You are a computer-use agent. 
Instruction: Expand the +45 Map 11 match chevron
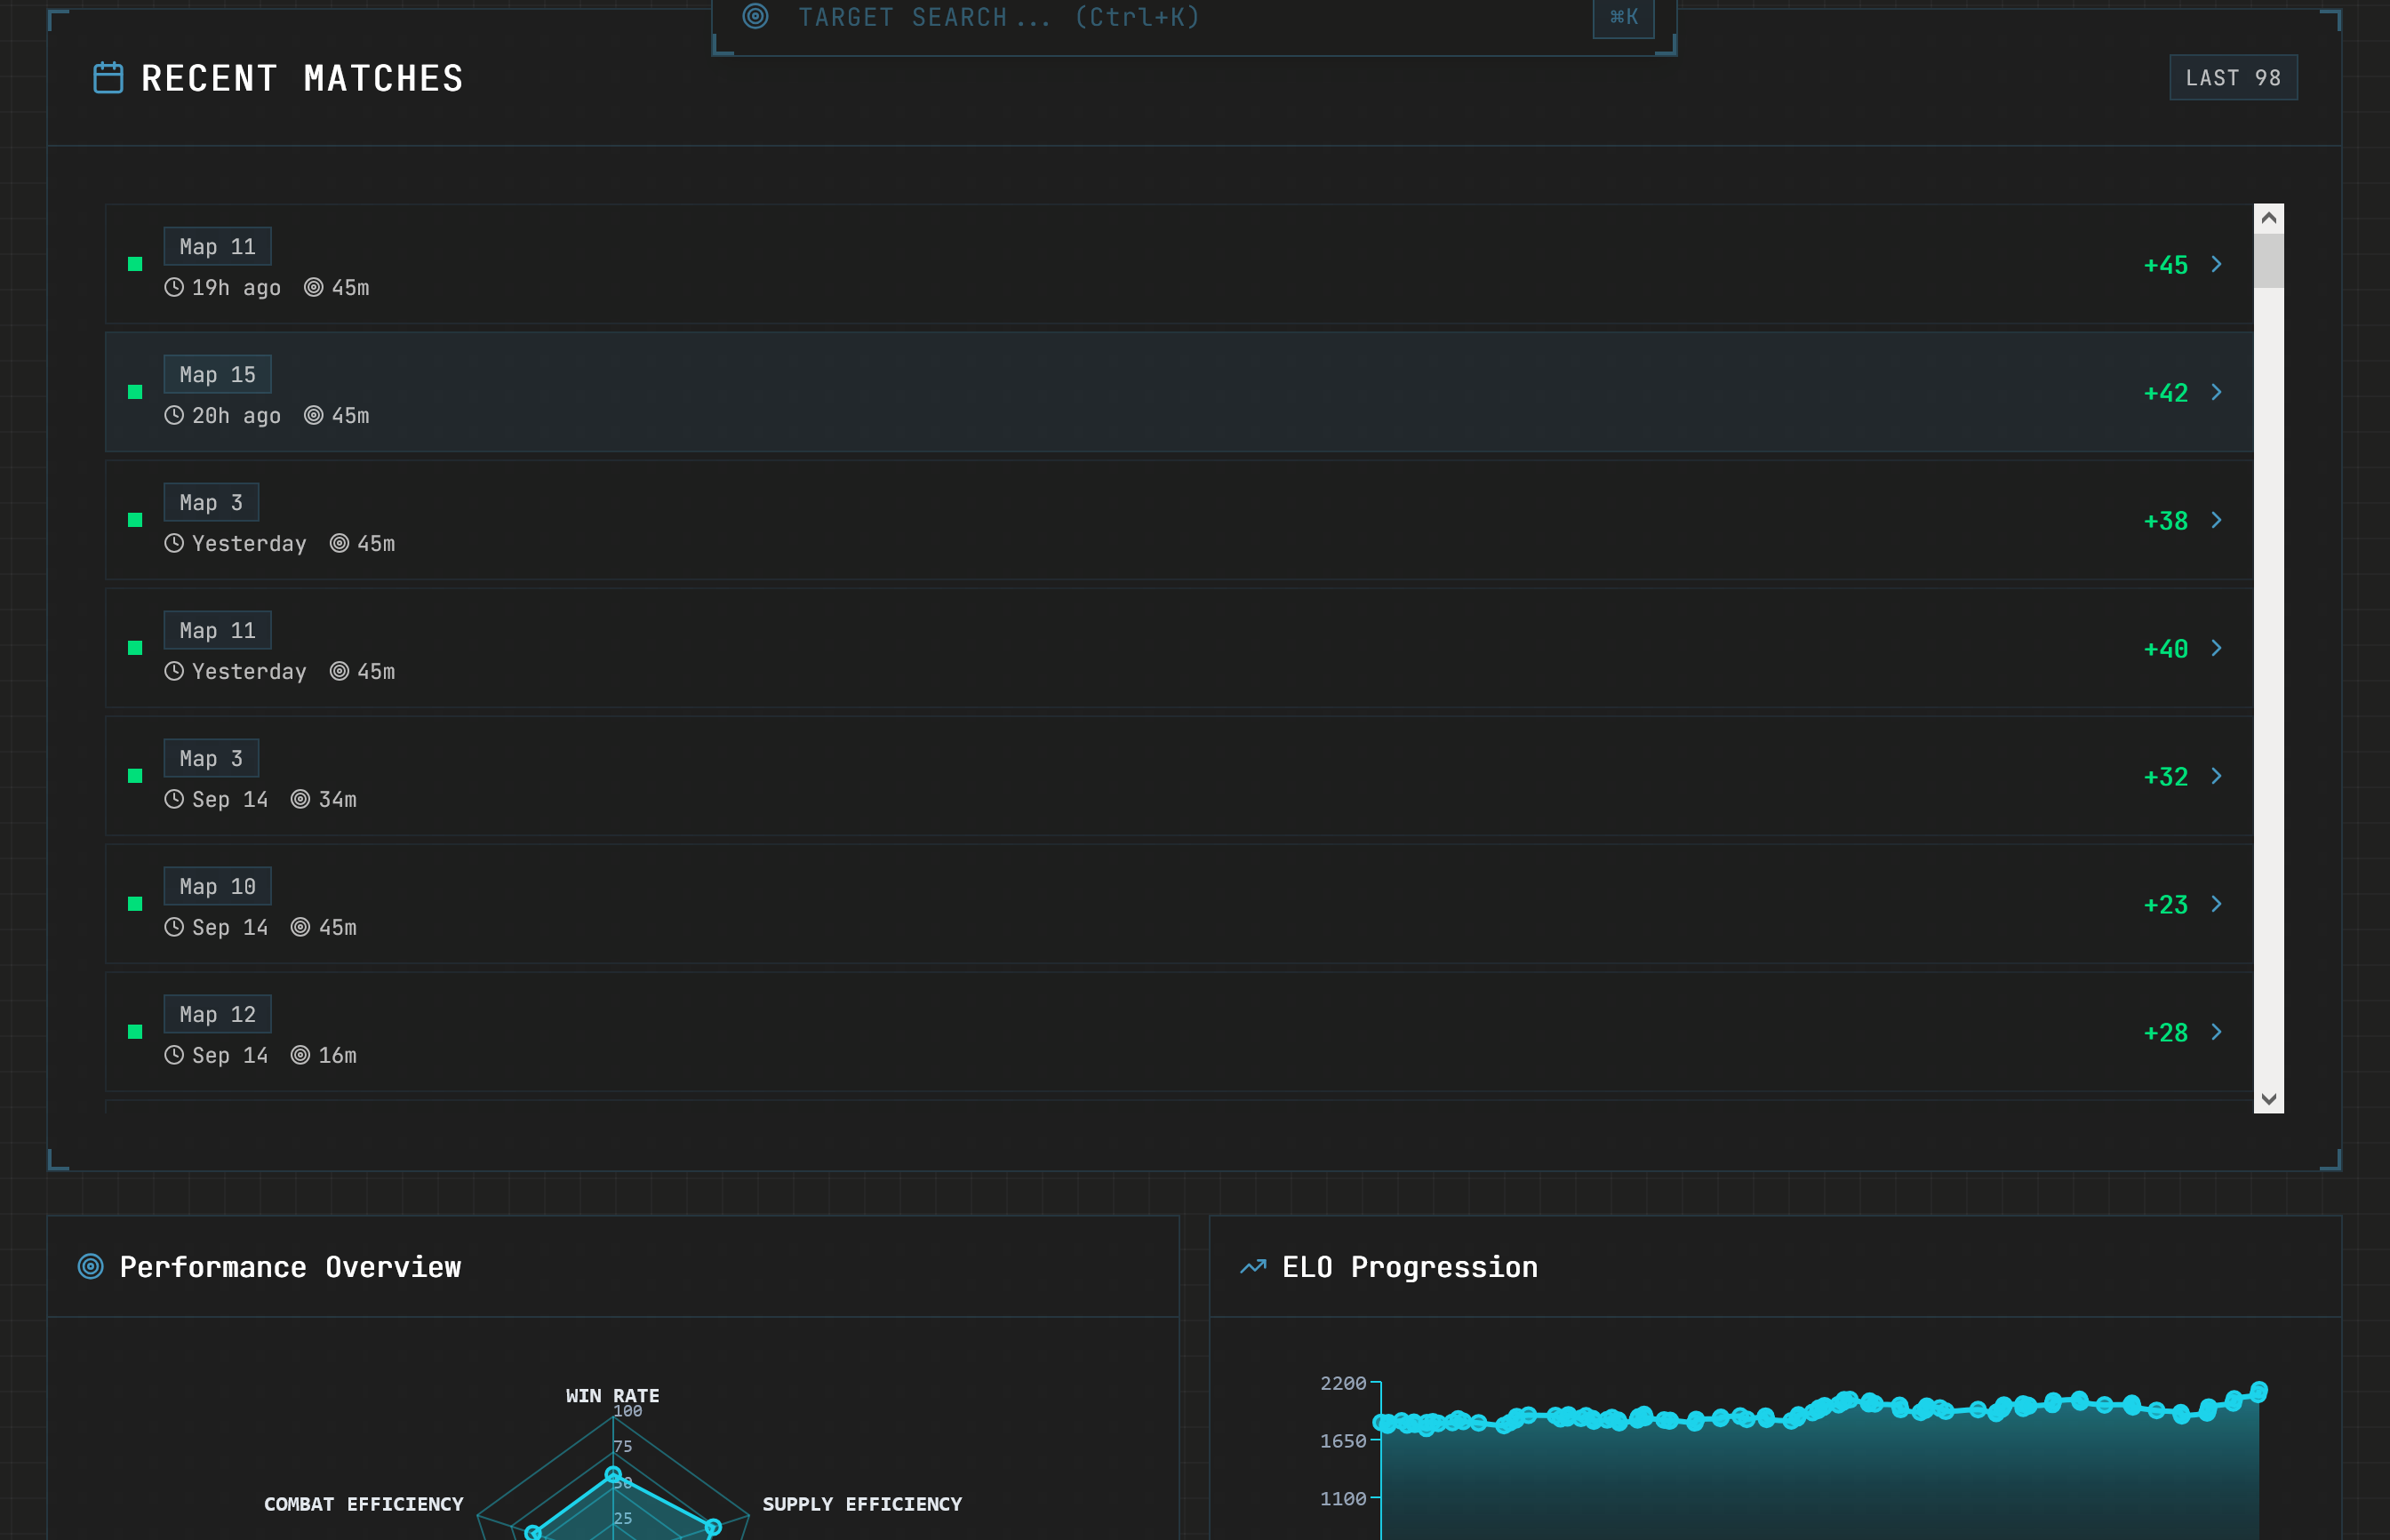coord(2216,264)
